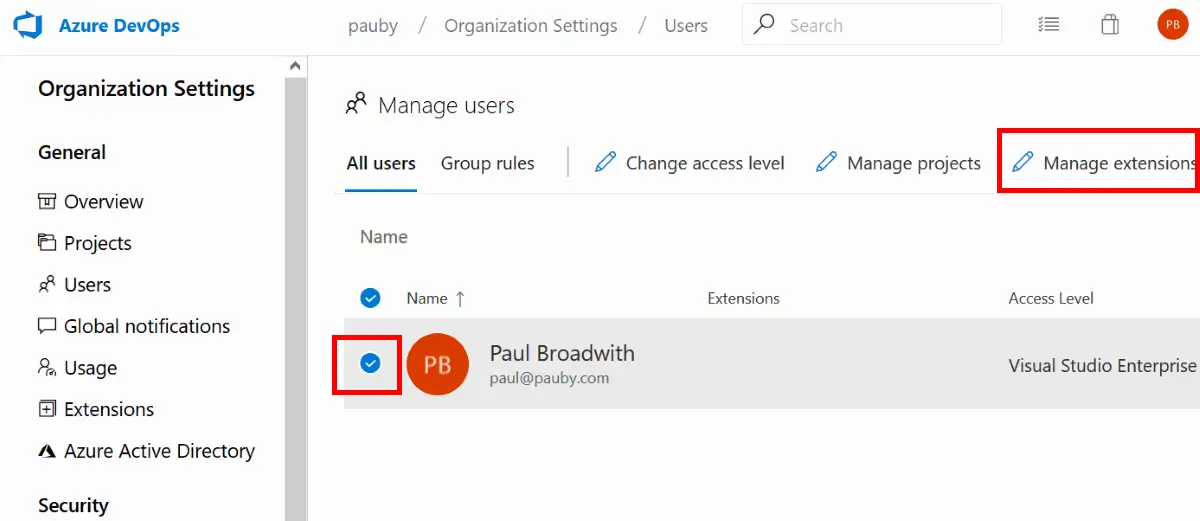
Task: Select Users in the sidebar
Action: 88,285
